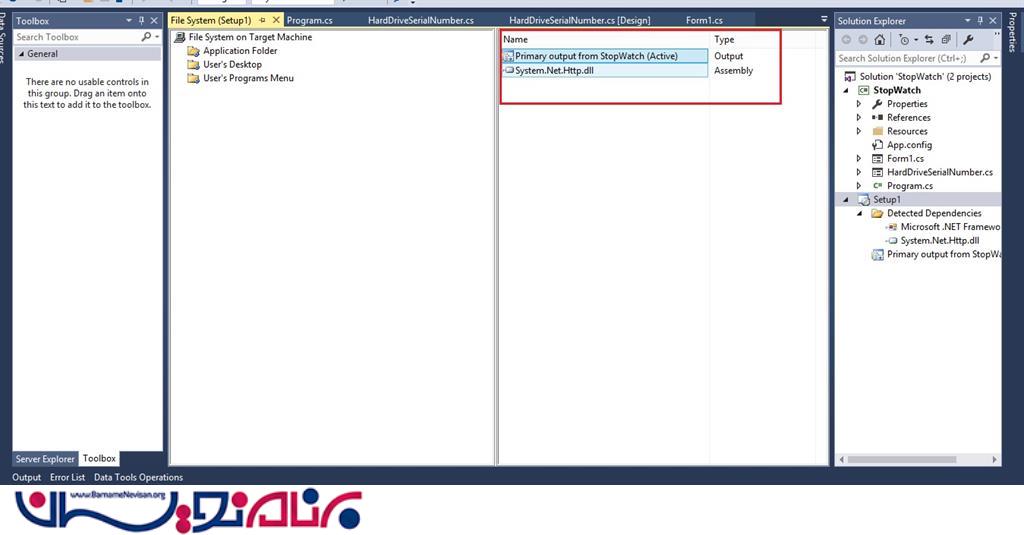Click the Application Folder icon in file system tree
This screenshot has width=1024, height=535.
coord(193,51)
